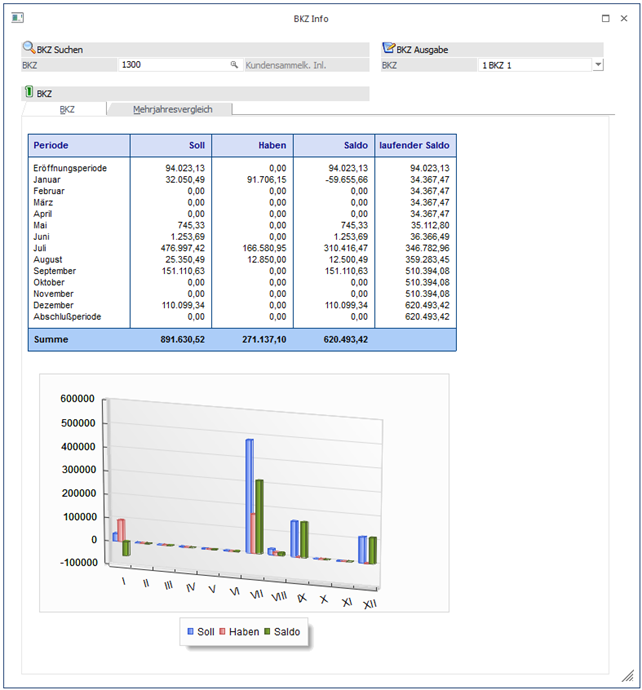Select the BKZ tab
This screenshot has height=690, width=642.
point(67,109)
